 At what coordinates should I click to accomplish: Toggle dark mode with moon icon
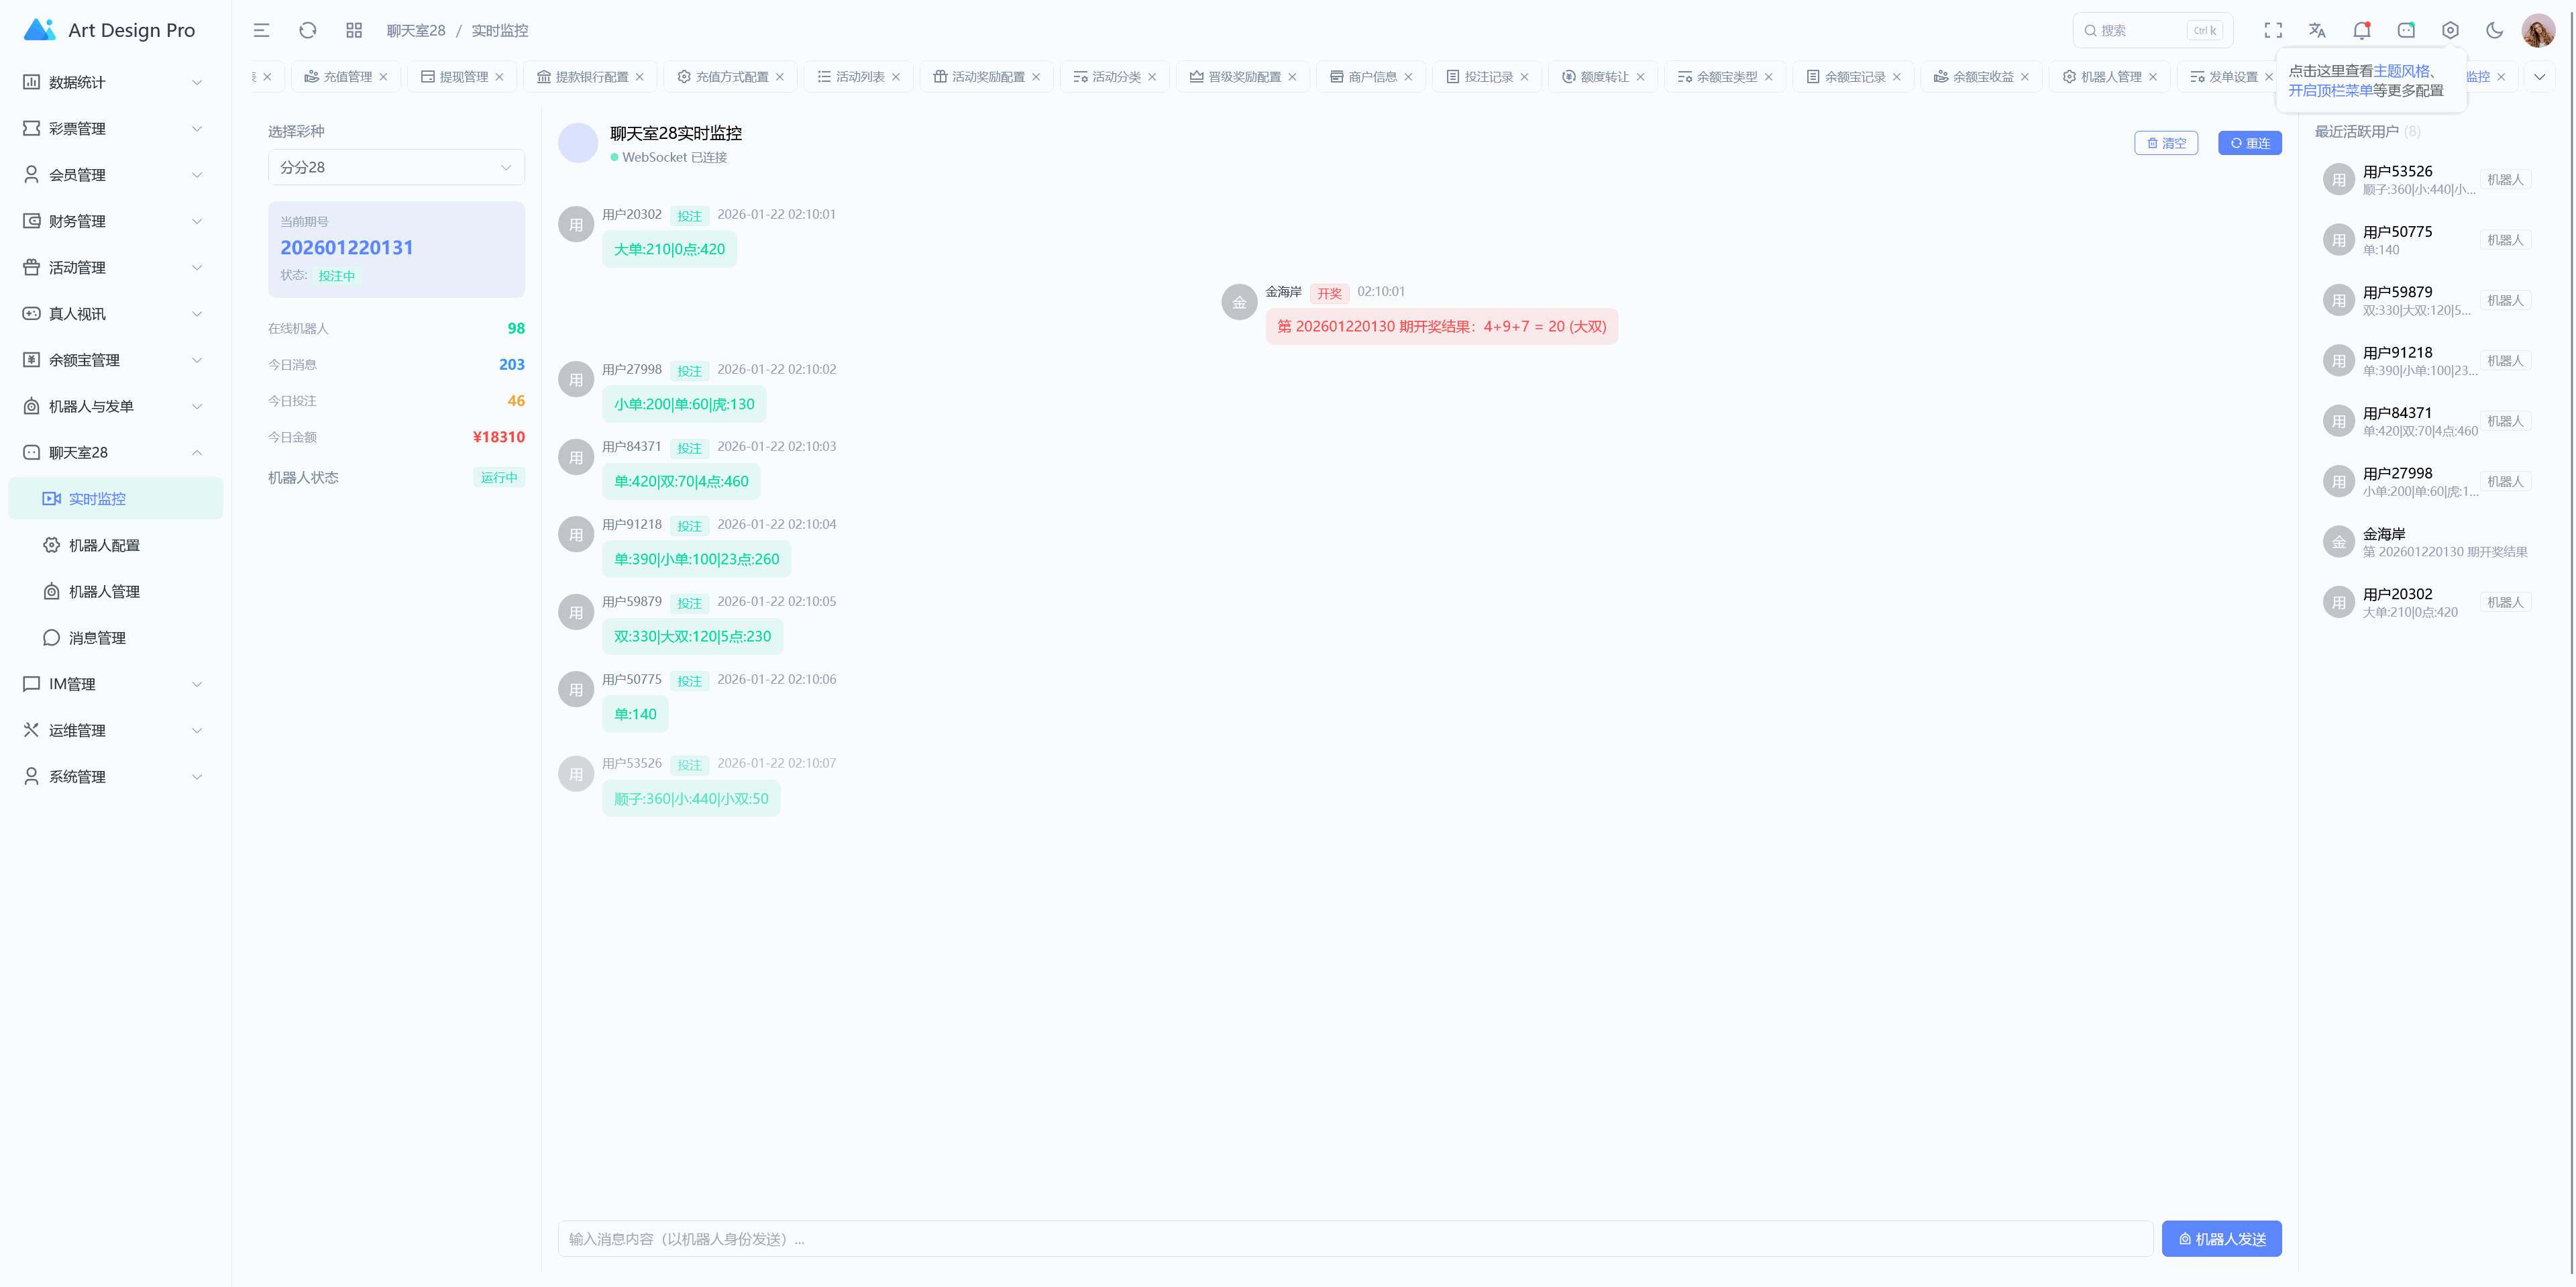pyautogui.click(x=2494, y=30)
